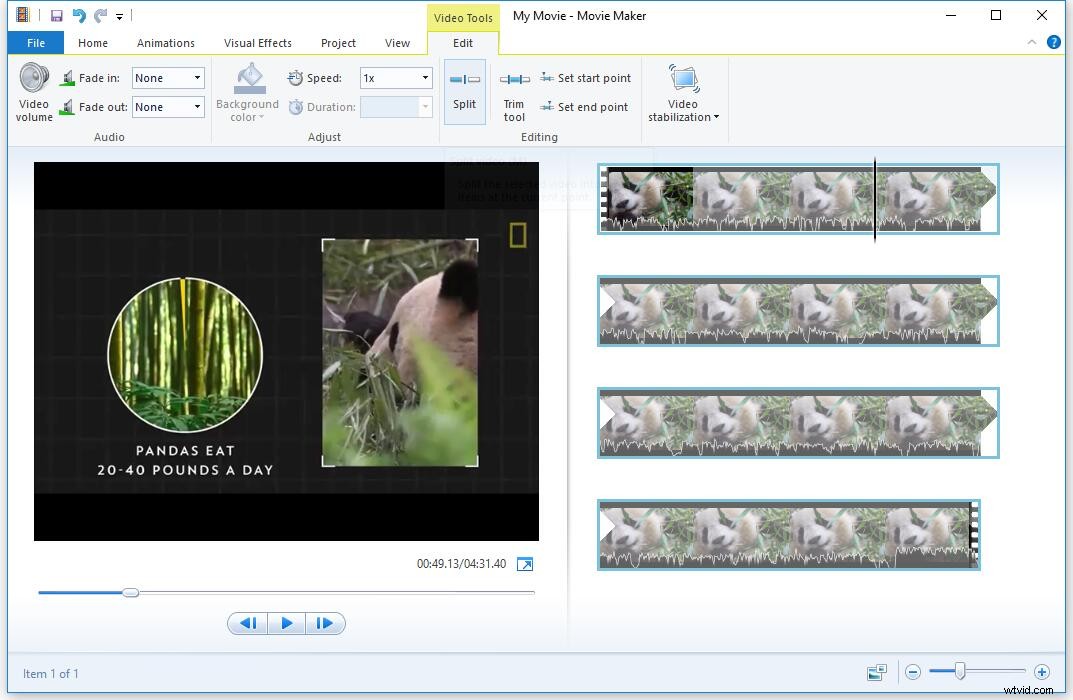Advance to the next frame

tap(325, 623)
